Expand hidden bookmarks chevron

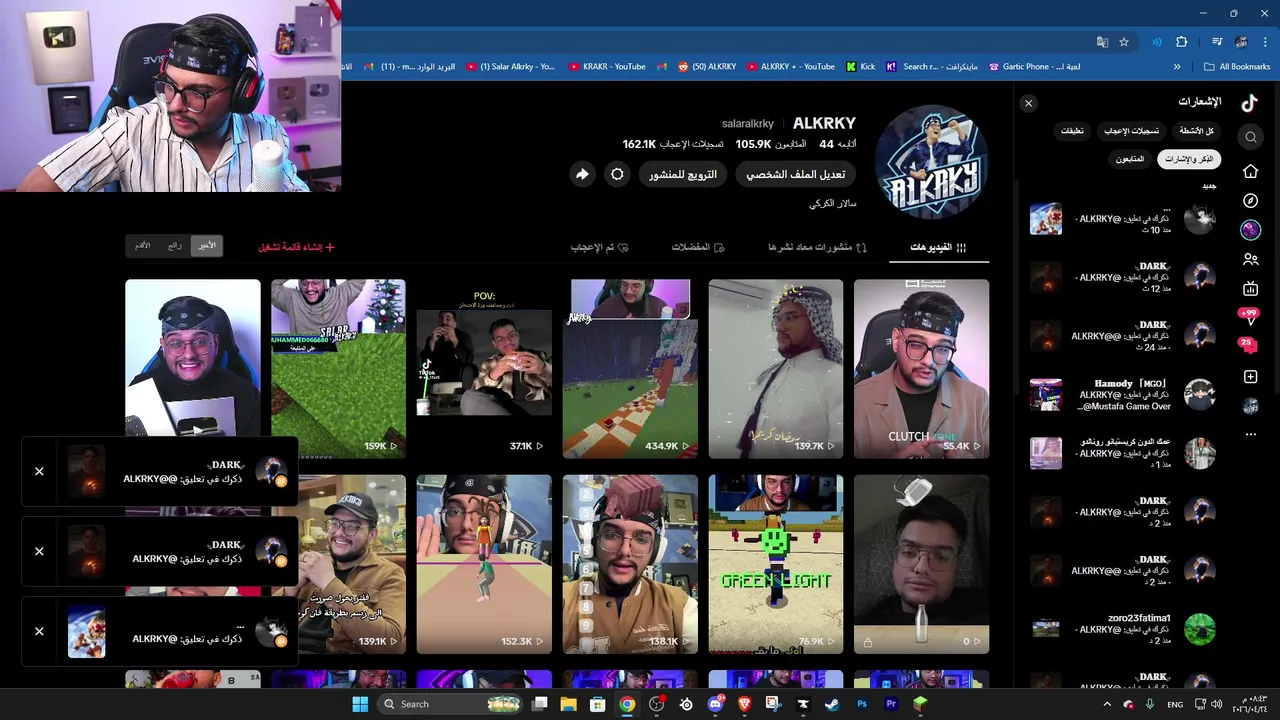point(1177,67)
